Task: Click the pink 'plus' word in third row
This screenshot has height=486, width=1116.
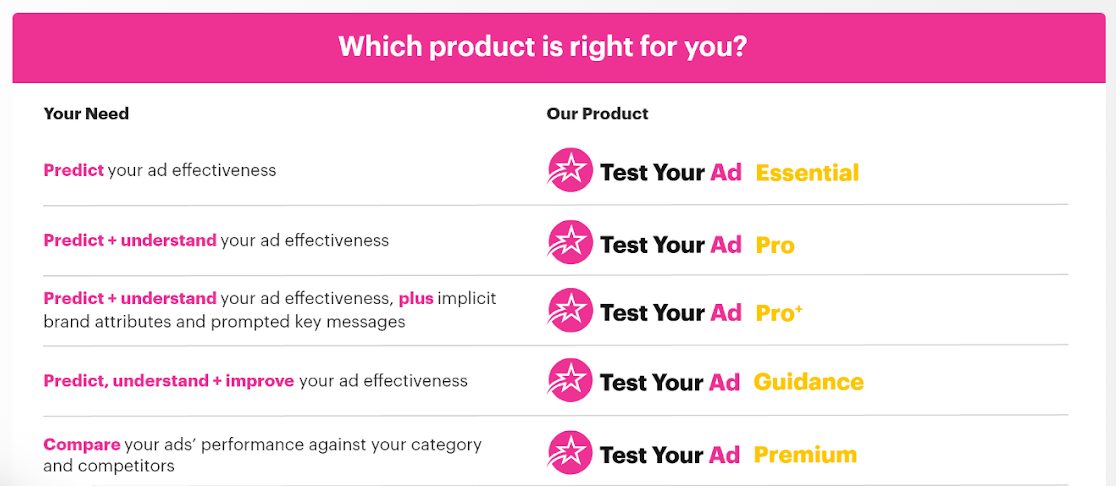Action: (416, 298)
